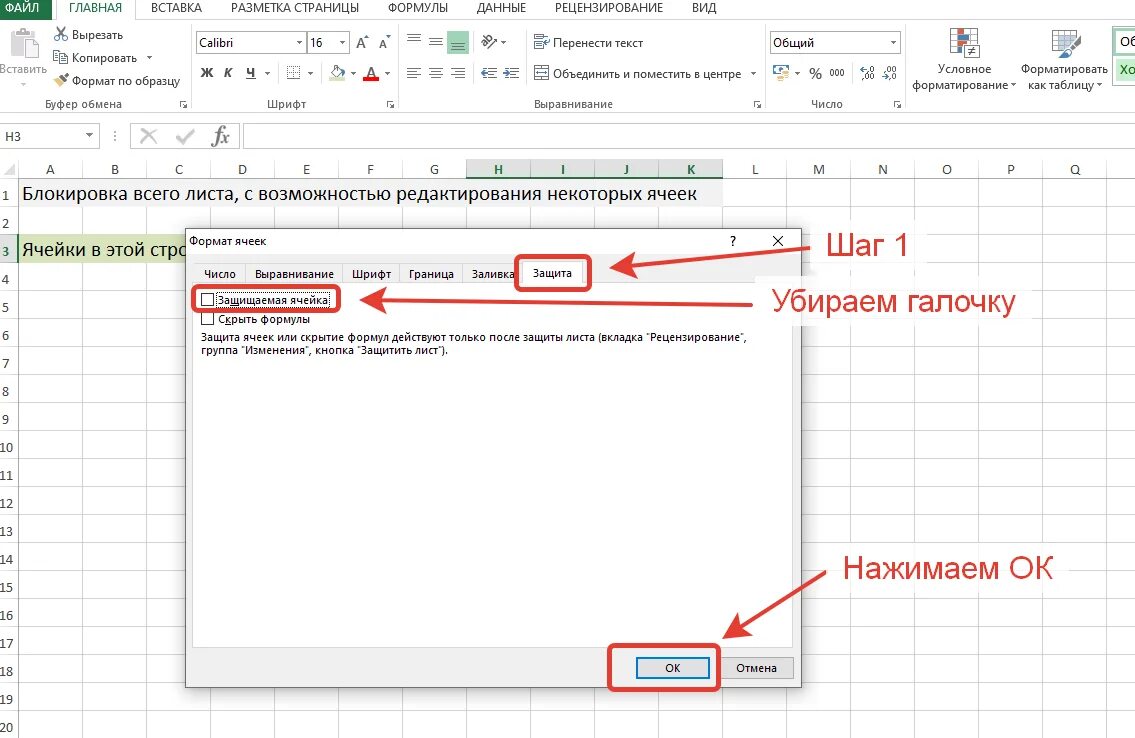This screenshot has height=738, width=1135.
Task: Decrease font size with small A icon
Action: tap(384, 43)
